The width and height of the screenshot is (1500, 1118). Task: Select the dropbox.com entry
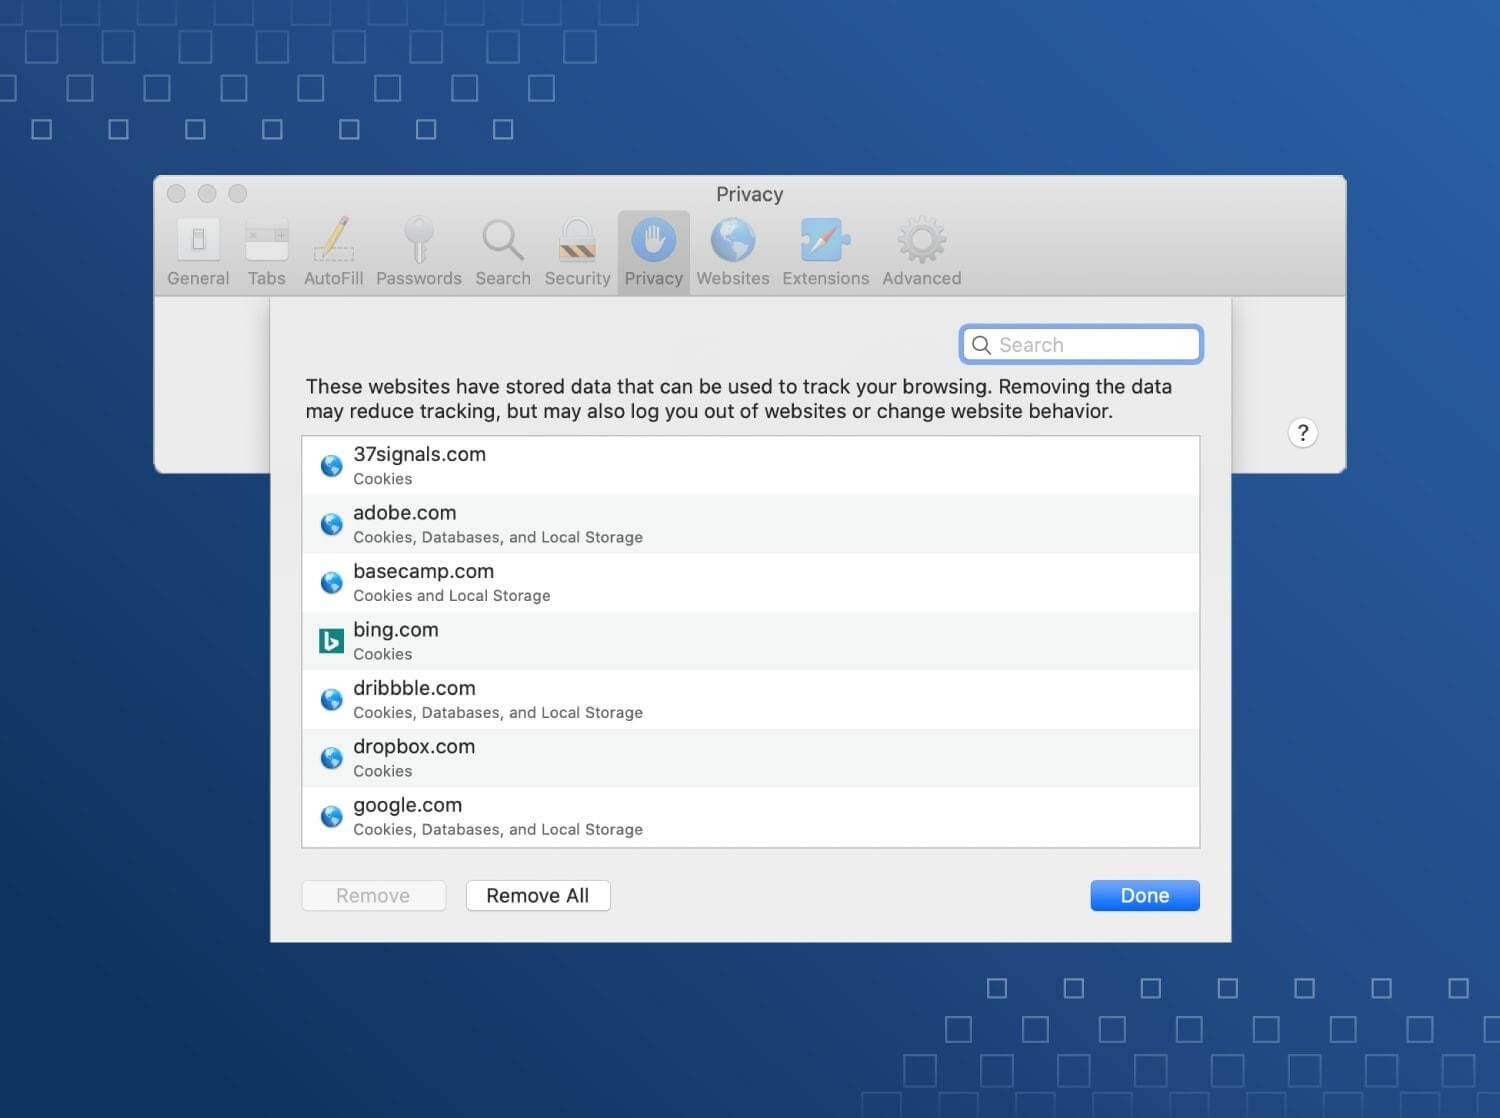tap(751, 758)
